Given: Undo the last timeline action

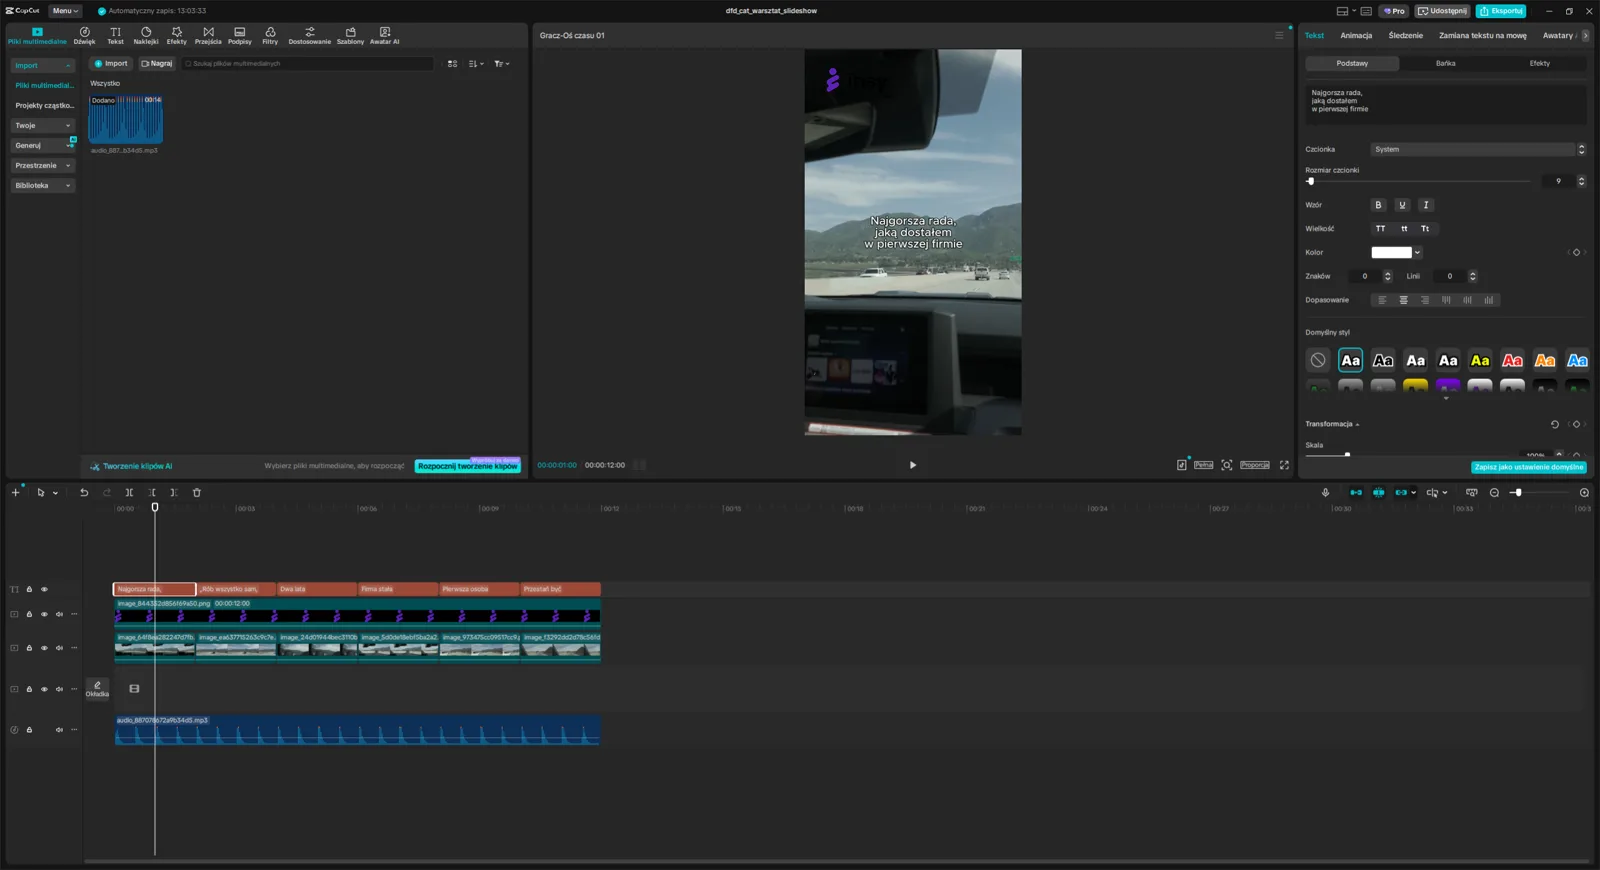Looking at the screenshot, I should (84, 492).
